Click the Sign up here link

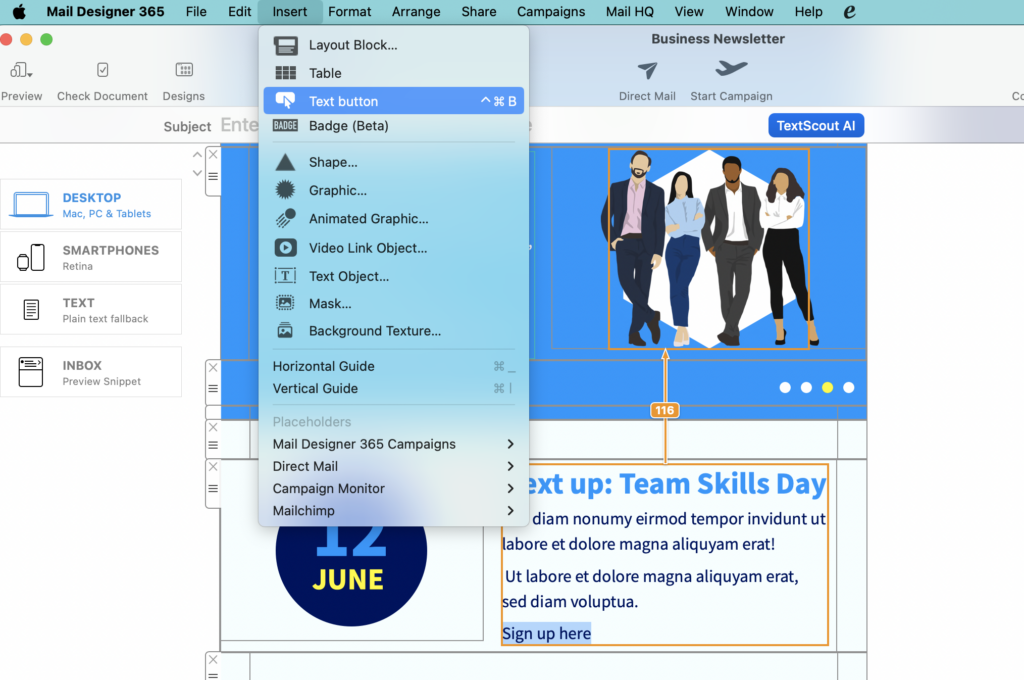(547, 634)
